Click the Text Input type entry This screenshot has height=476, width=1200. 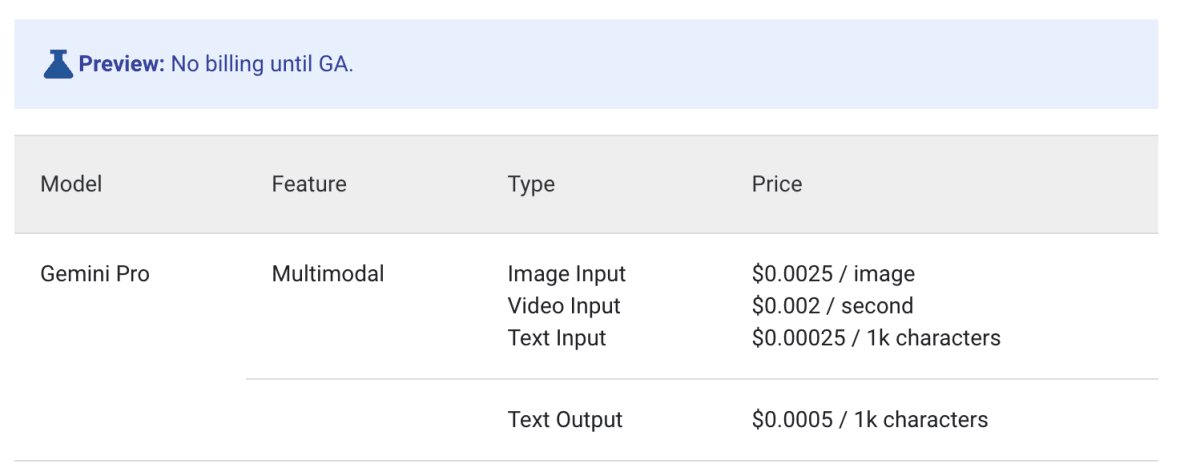(x=557, y=338)
